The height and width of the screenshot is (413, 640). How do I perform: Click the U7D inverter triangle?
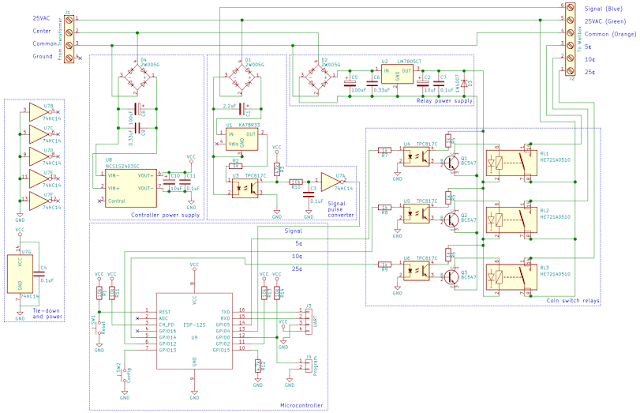coord(39,156)
